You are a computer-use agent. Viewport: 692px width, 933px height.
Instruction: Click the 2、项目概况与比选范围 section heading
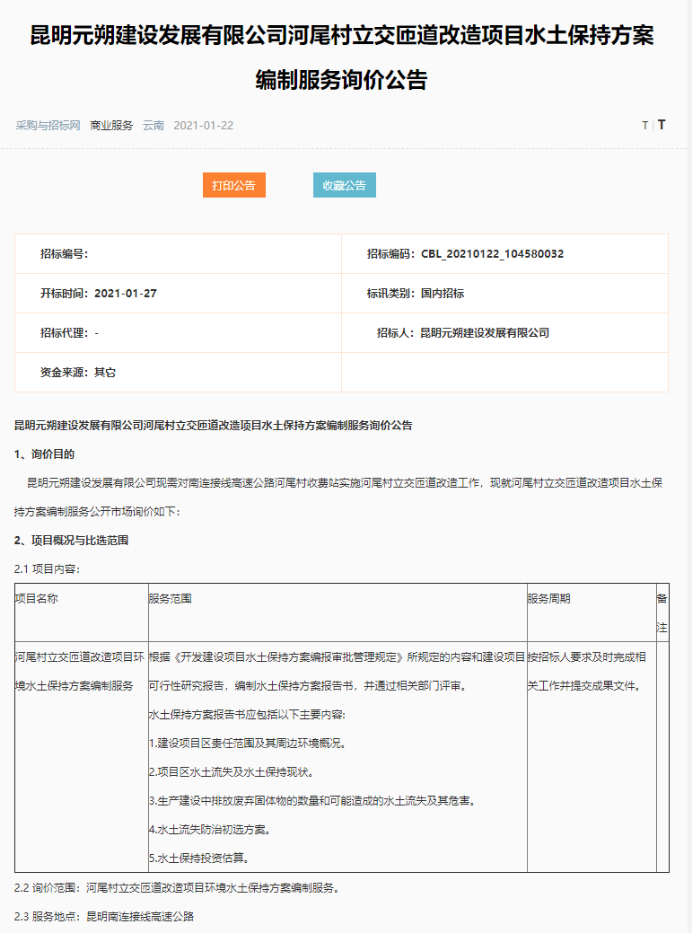pyautogui.click(x=71, y=540)
